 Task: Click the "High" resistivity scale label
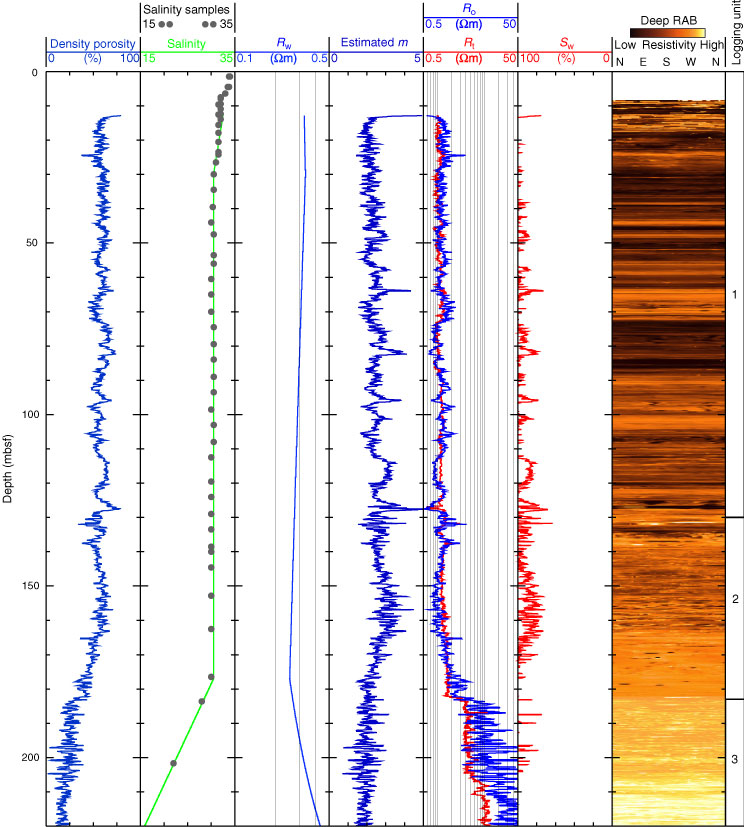pos(704,46)
